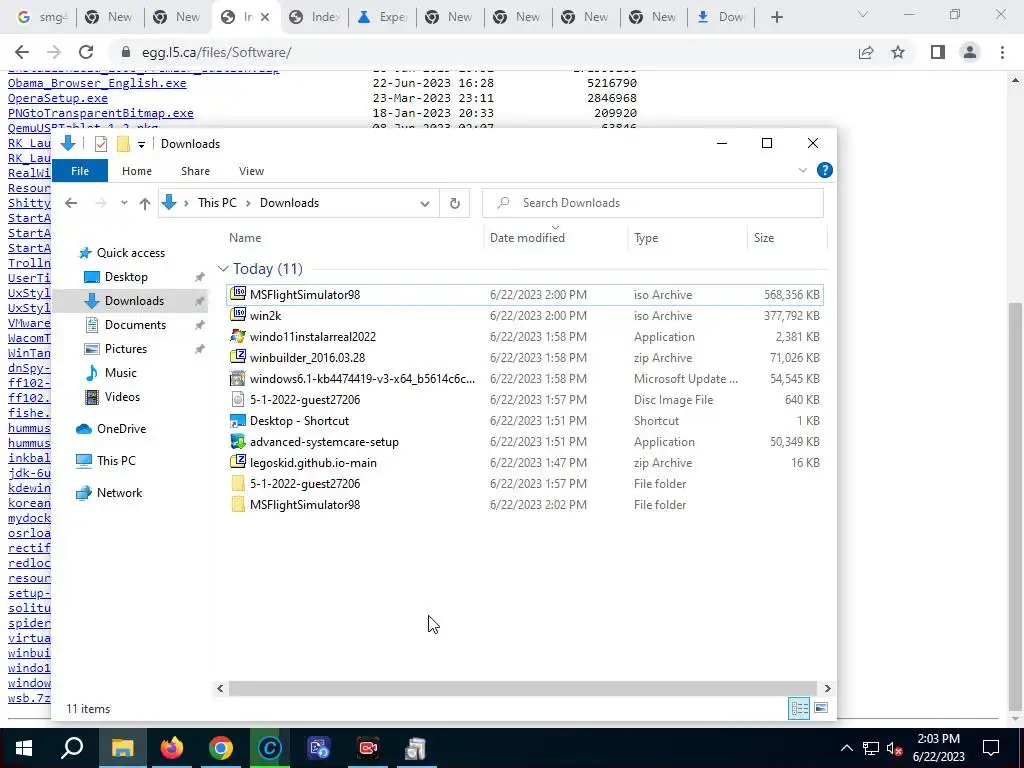Select the 5-1-2022-guest27206 folder icon
Screen dimensions: 1024x768
(x=238, y=483)
